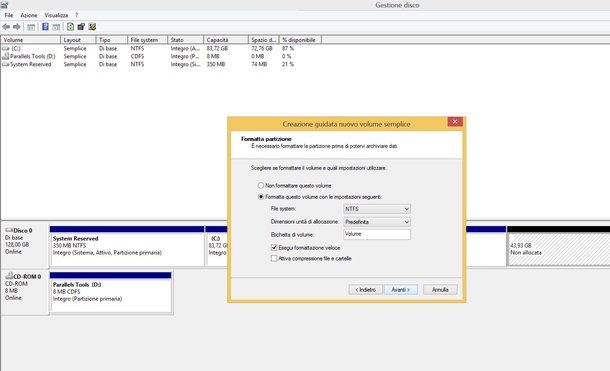Close the 'Creazione guidata nuovo volume semplice' wizard
The width and height of the screenshot is (610, 371).
[455, 122]
